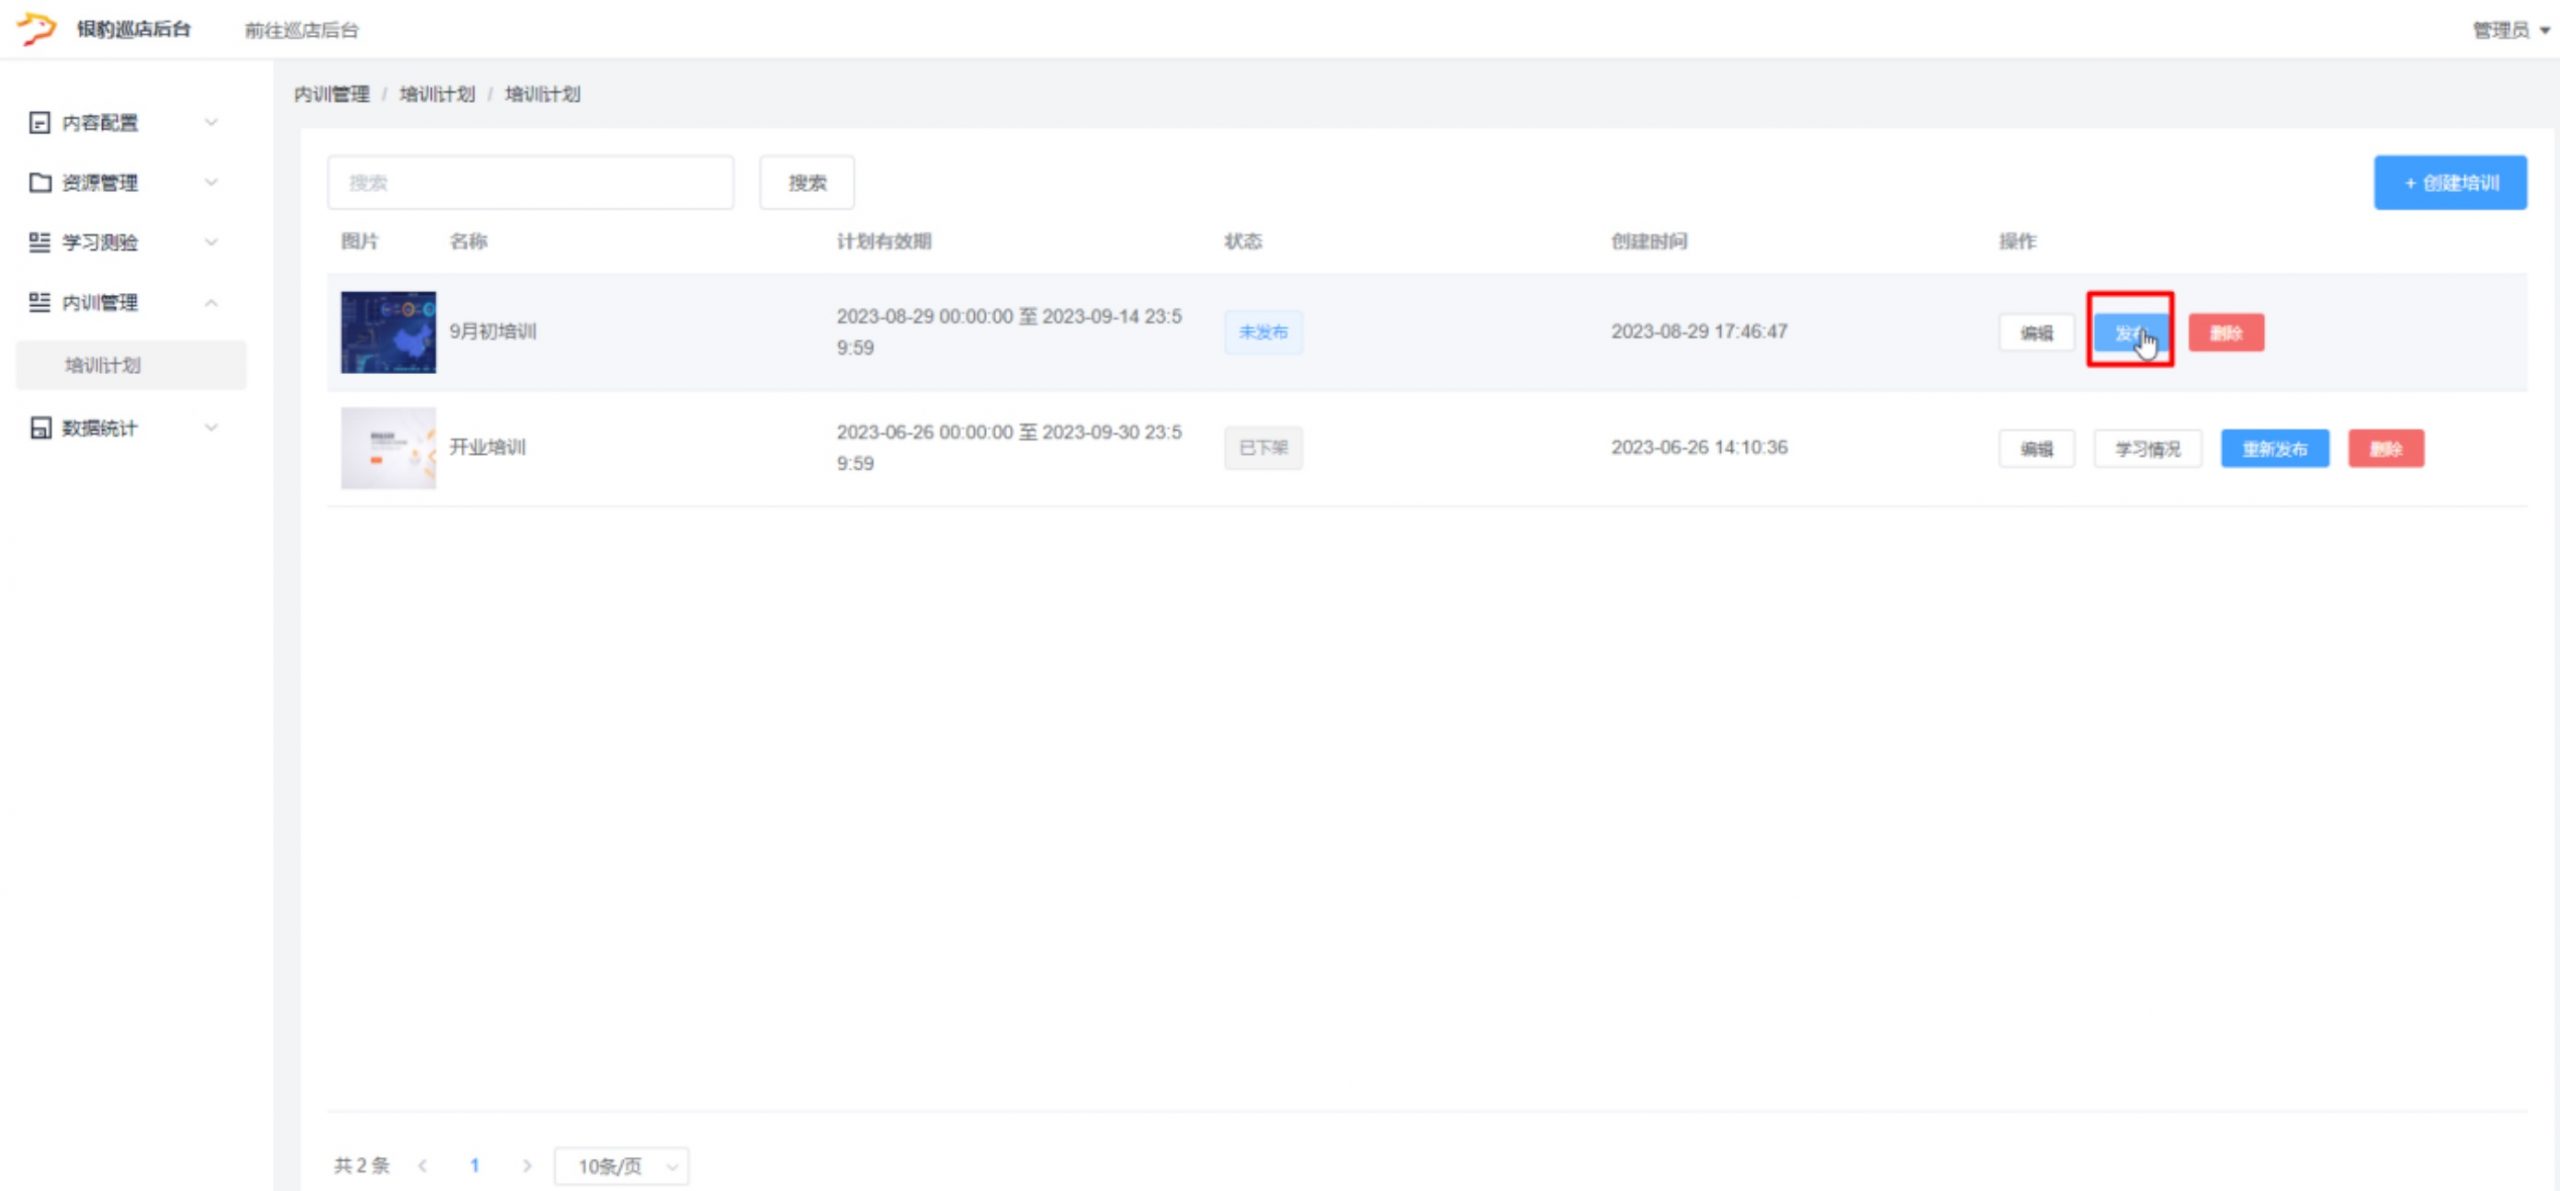Go to next page arrow
The image size is (2560, 1191).
point(527,1166)
